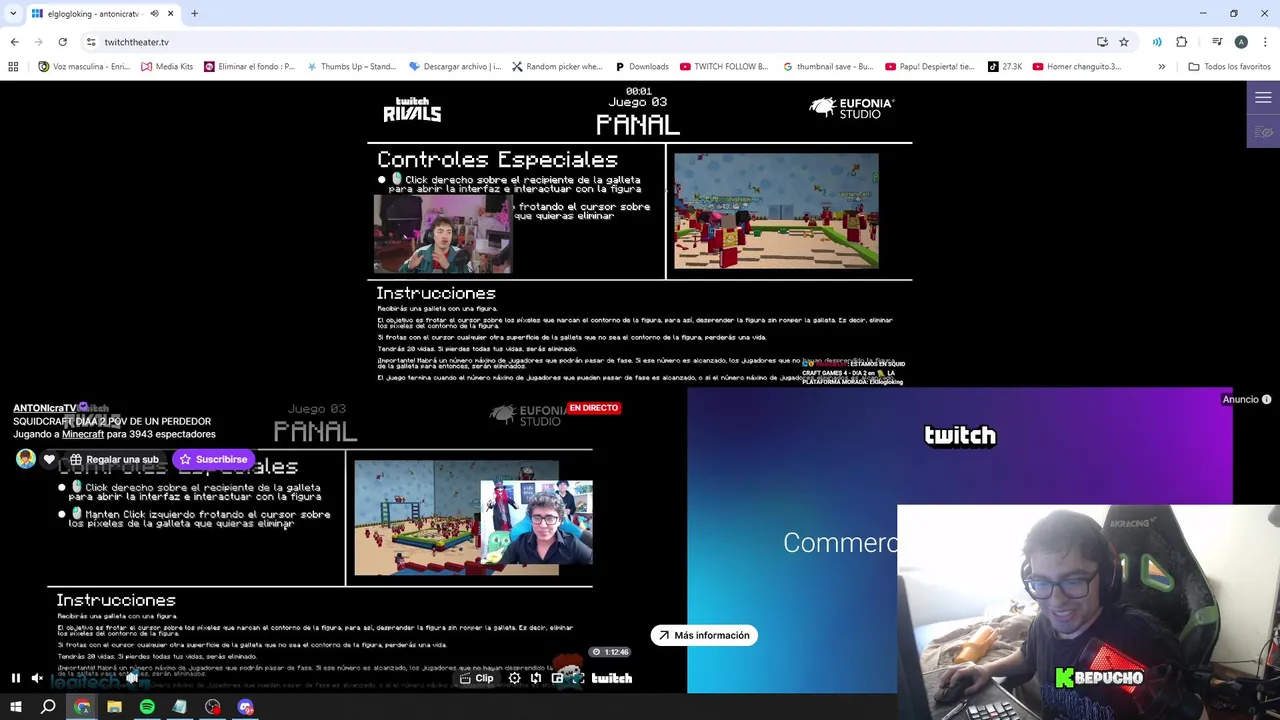This screenshot has width=1280, height=720.
Task: Open Spotify from the taskbar
Action: (147, 707)
